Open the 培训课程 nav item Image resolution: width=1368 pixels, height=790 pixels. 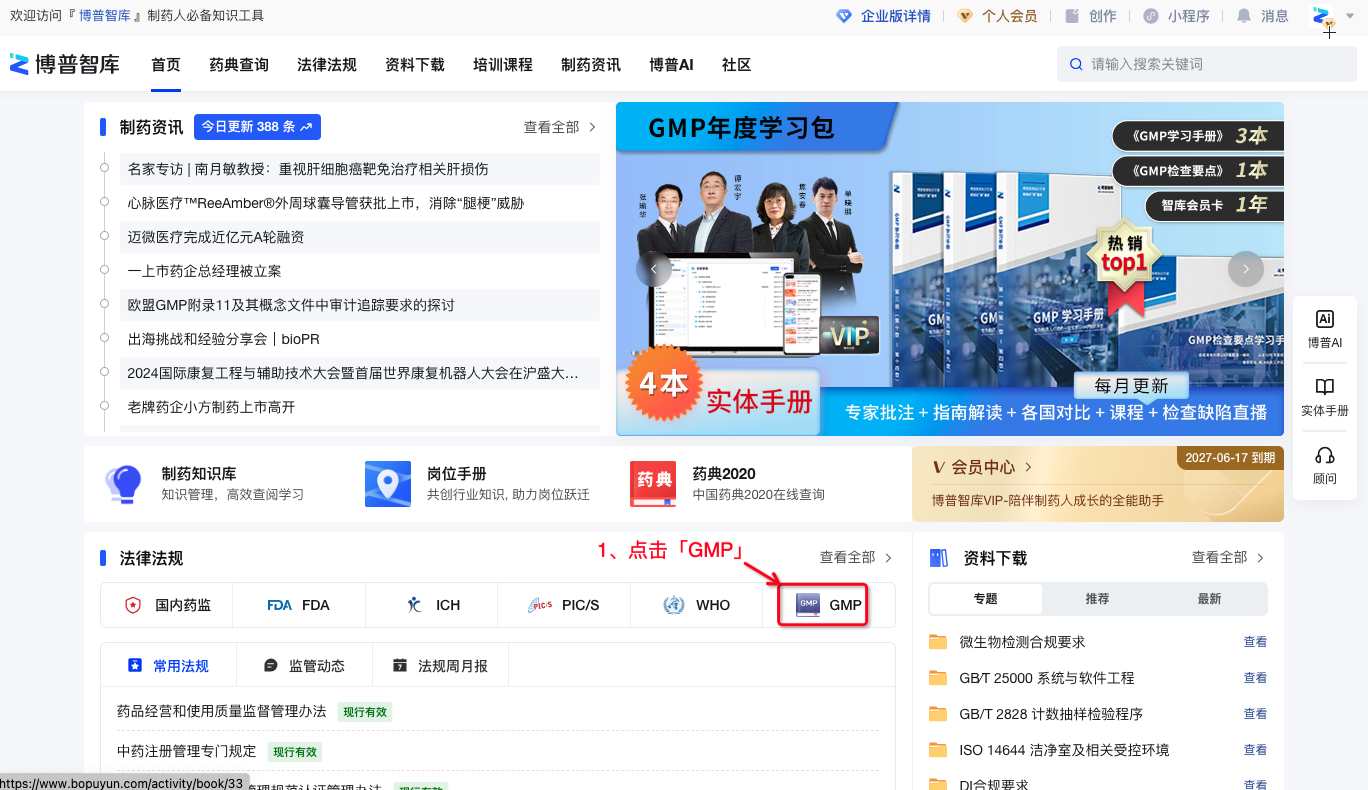503,65
